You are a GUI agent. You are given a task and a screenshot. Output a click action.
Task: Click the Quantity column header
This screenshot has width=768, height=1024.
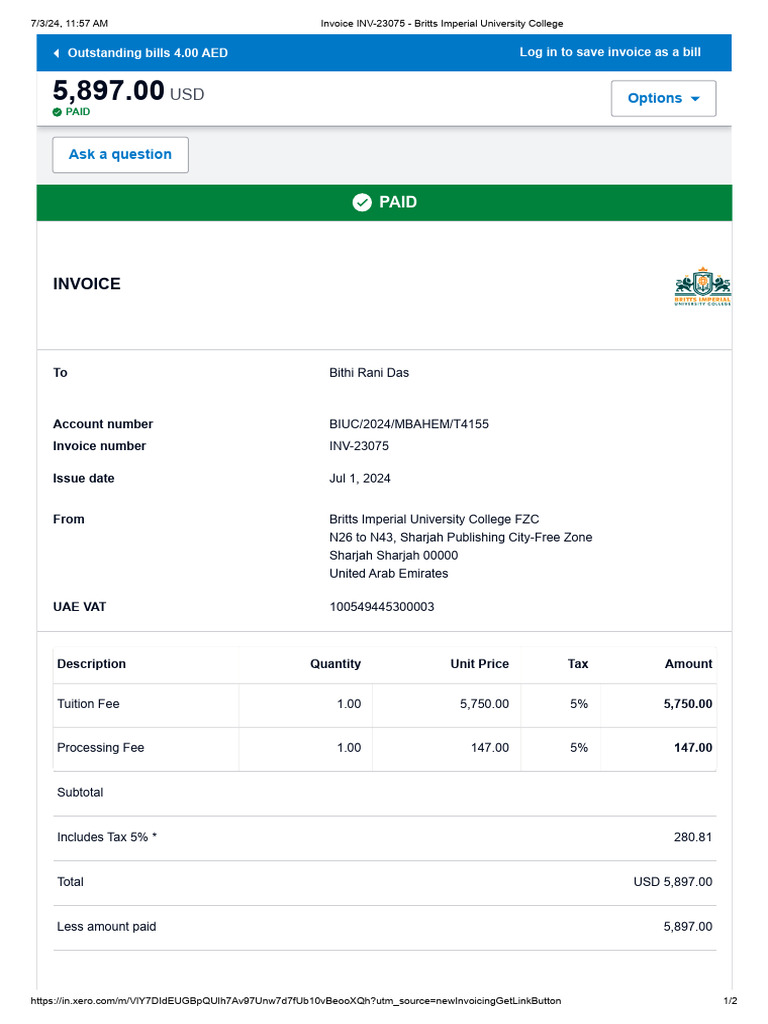335,664
